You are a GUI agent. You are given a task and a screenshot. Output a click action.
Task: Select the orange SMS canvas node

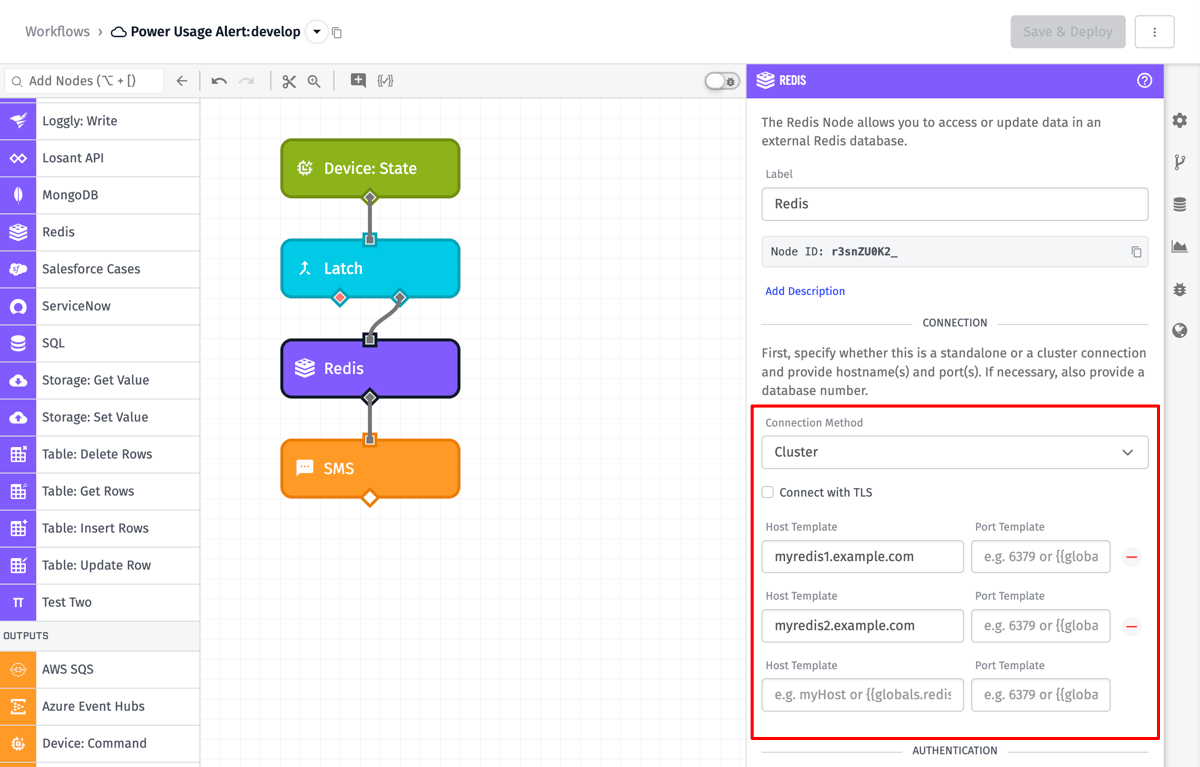coord(370,468)
